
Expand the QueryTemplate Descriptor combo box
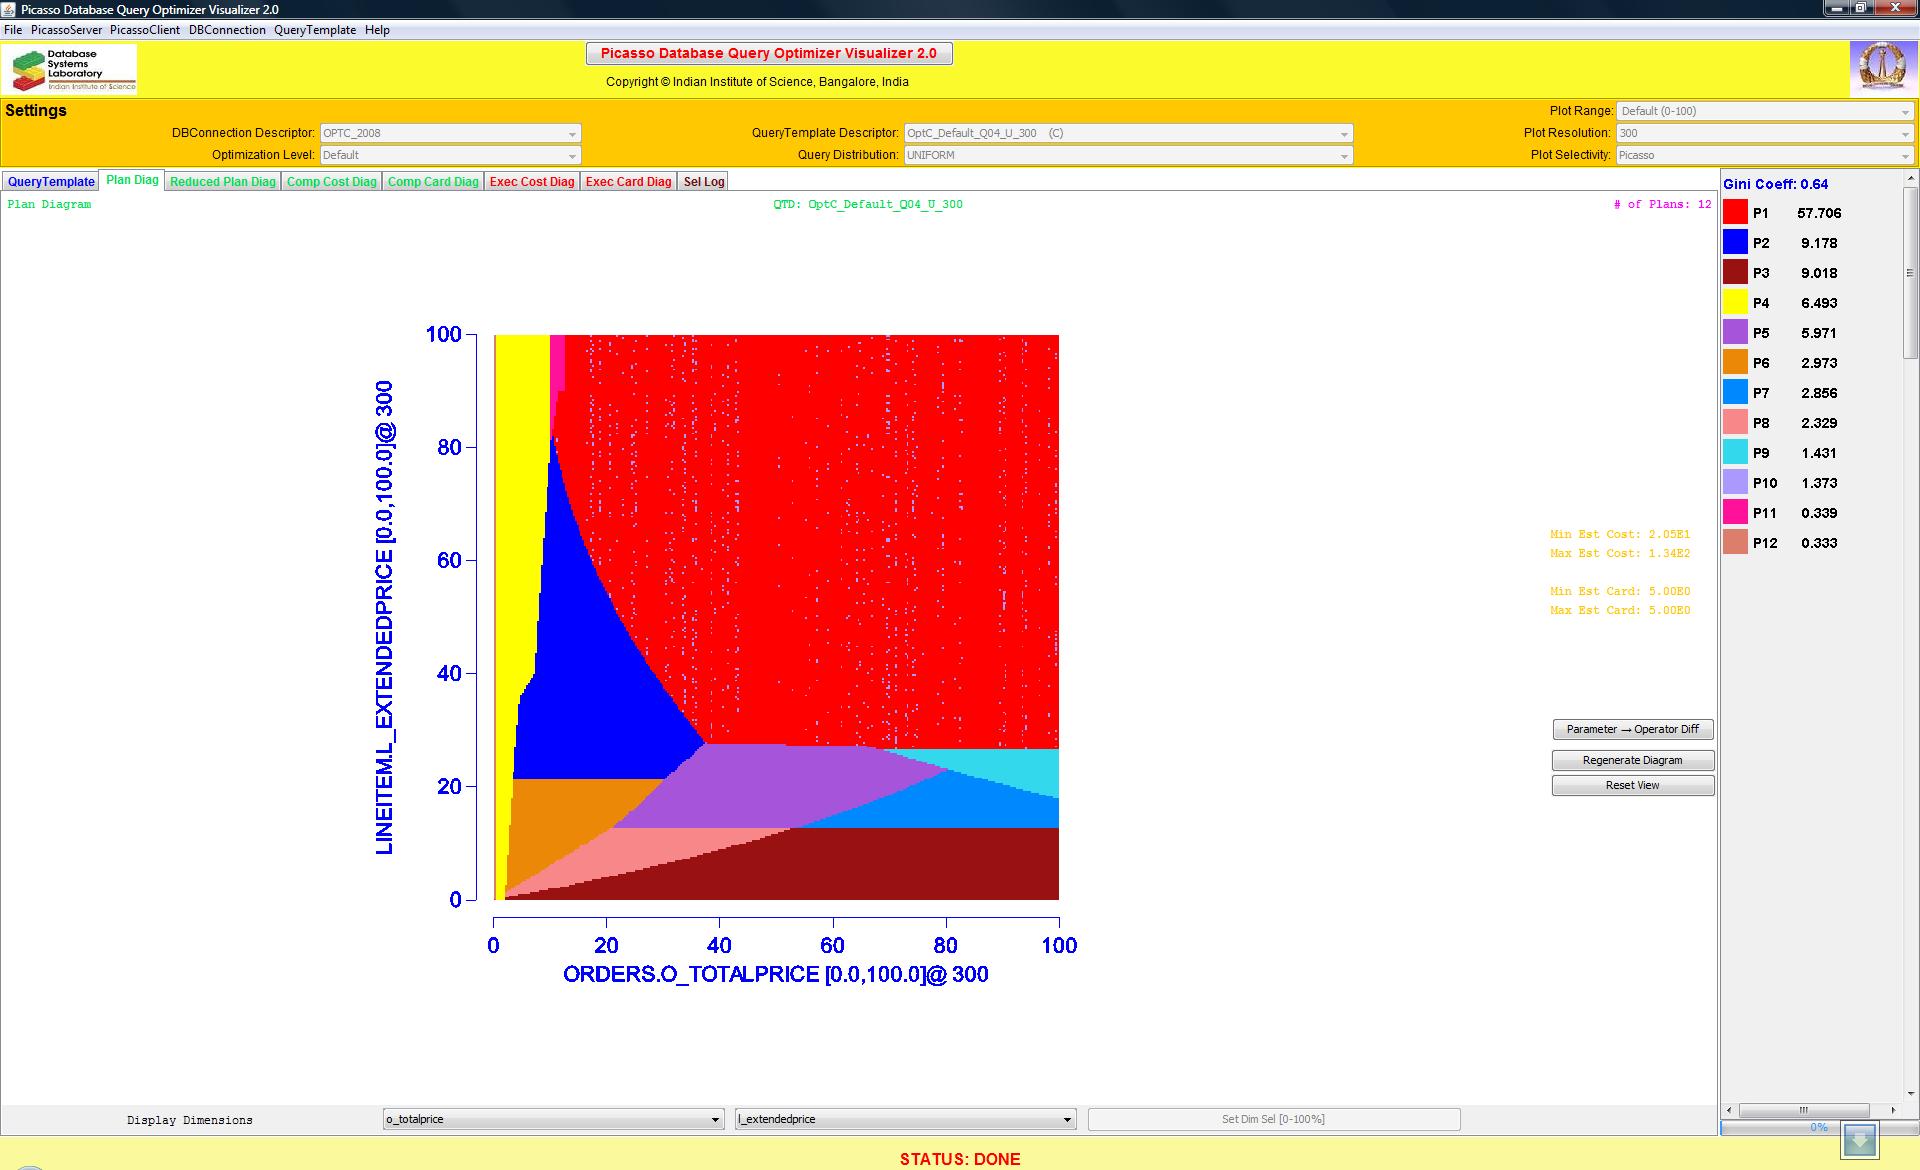1128,133
